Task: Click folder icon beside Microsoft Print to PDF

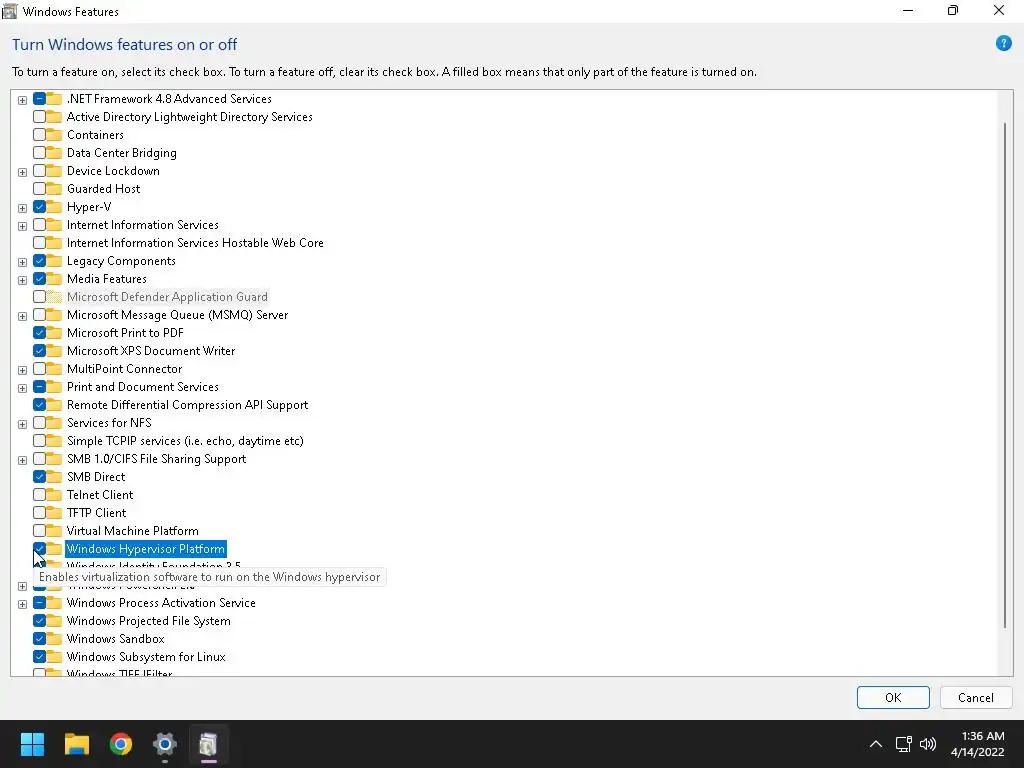Action: click(54, 333)
